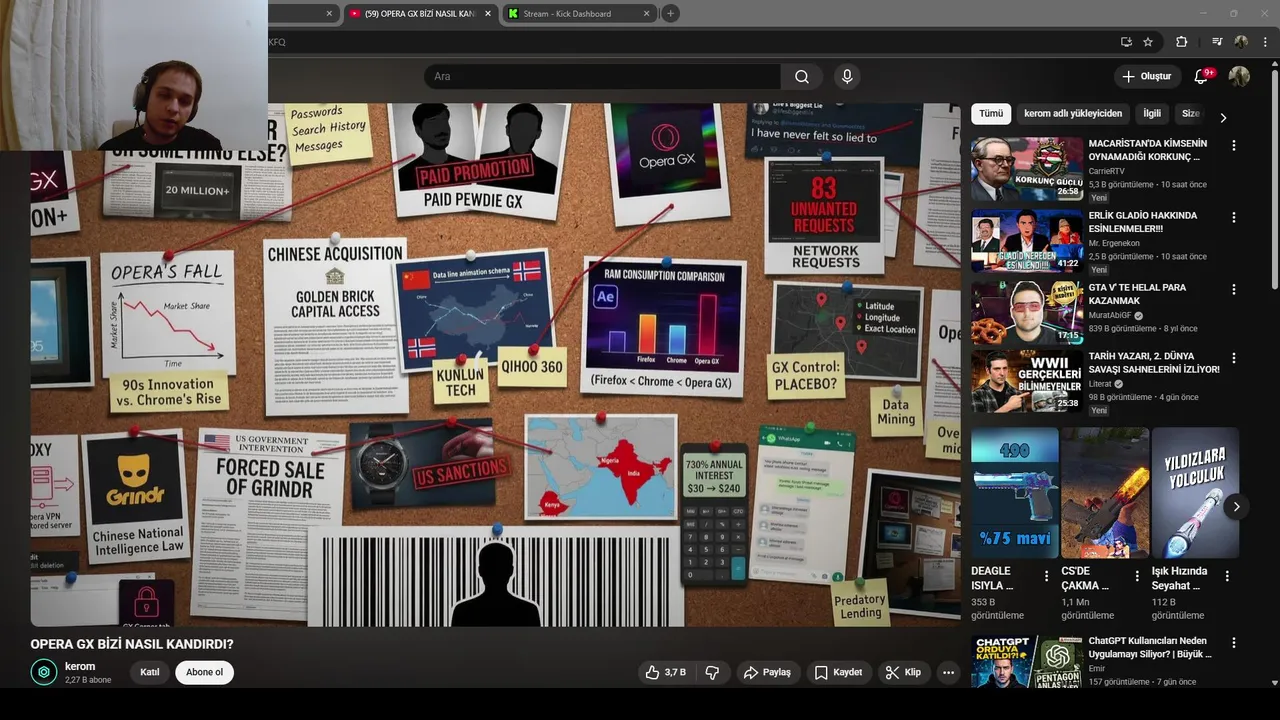This screenshot has width=1280, height=720.
Task: Select kerom adlı yükleyiciden chip
Action: (x=1073, y=114)
